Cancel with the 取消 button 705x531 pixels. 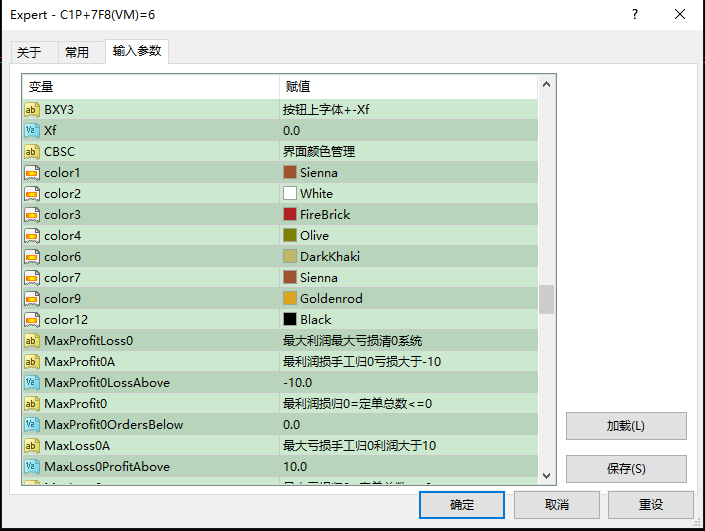click(557, 505)
